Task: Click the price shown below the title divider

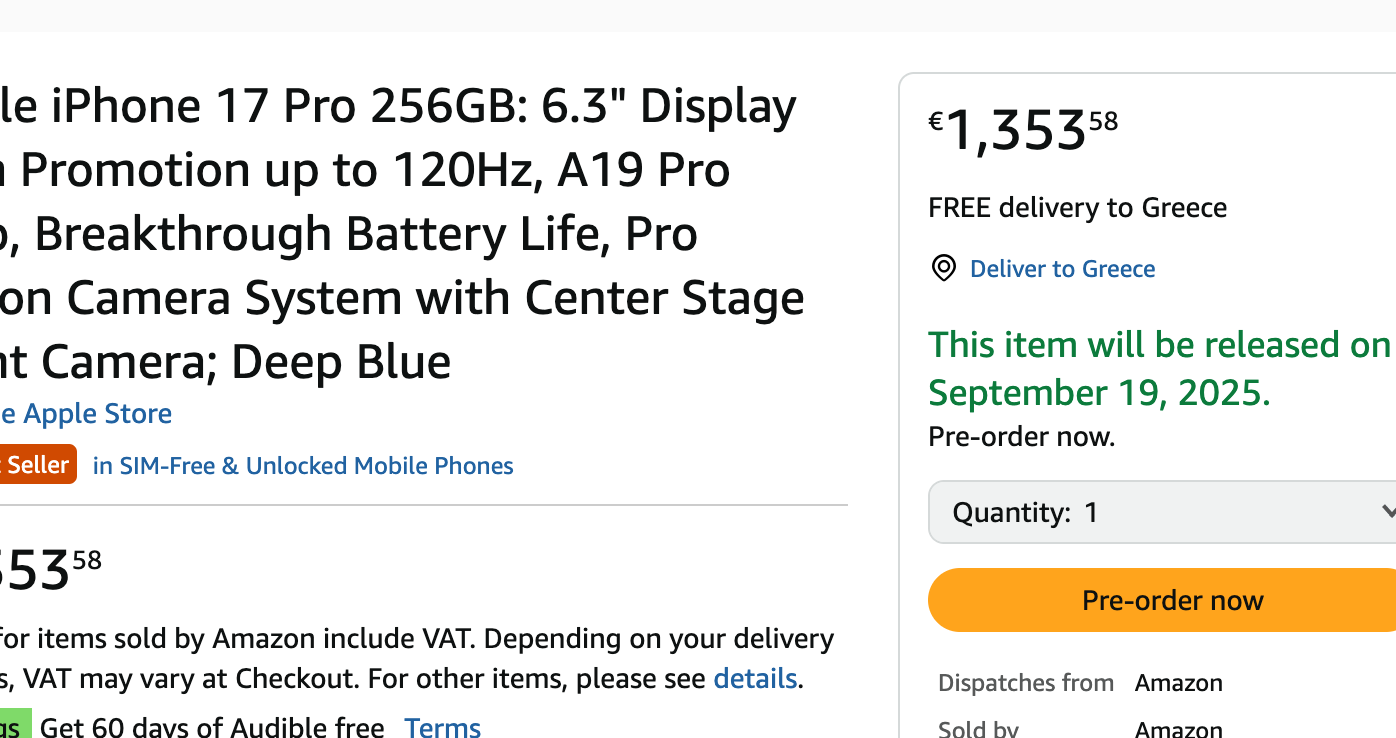Action: (x=50, y=569)
